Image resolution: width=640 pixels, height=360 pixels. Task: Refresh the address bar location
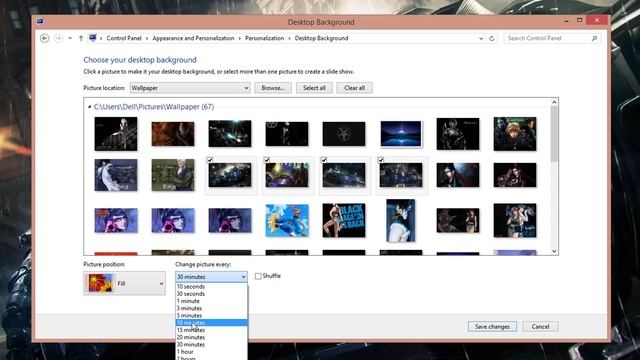coord(491,38)
